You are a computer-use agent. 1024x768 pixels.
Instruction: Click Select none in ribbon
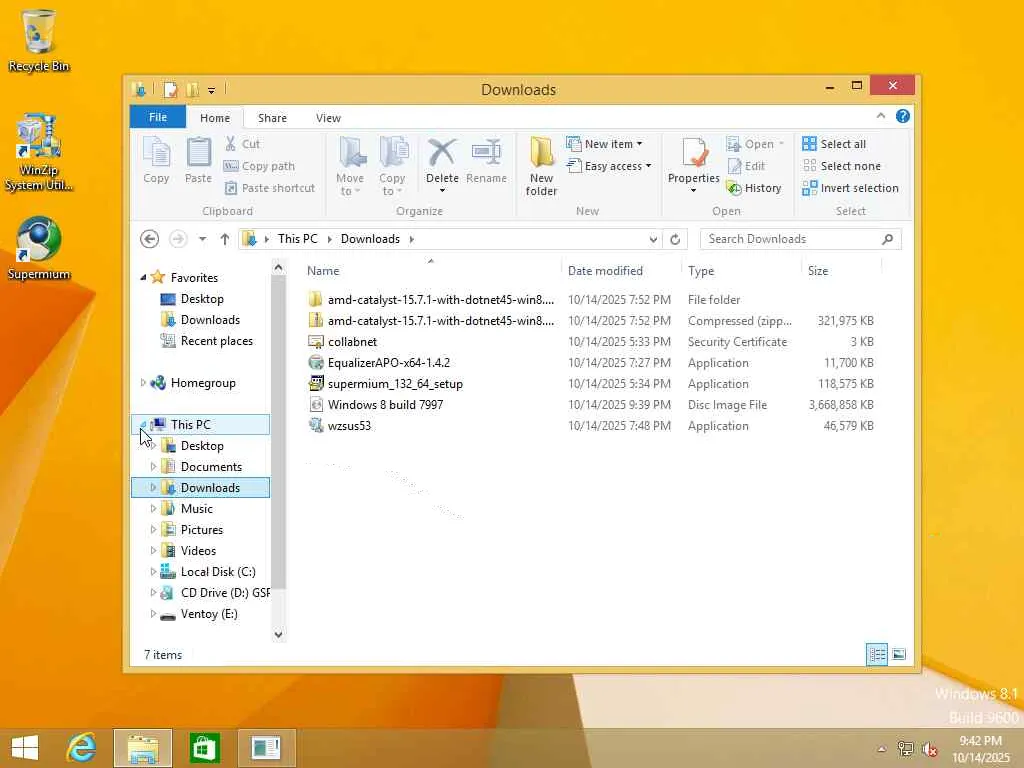click(841, 166)
